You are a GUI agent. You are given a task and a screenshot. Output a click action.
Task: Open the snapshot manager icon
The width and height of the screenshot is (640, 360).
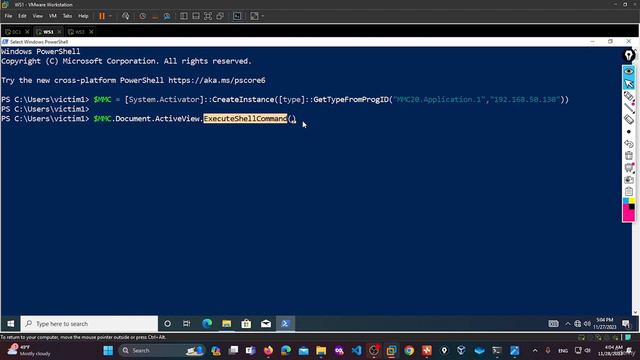pyautogui.click(x=167, y=16)
